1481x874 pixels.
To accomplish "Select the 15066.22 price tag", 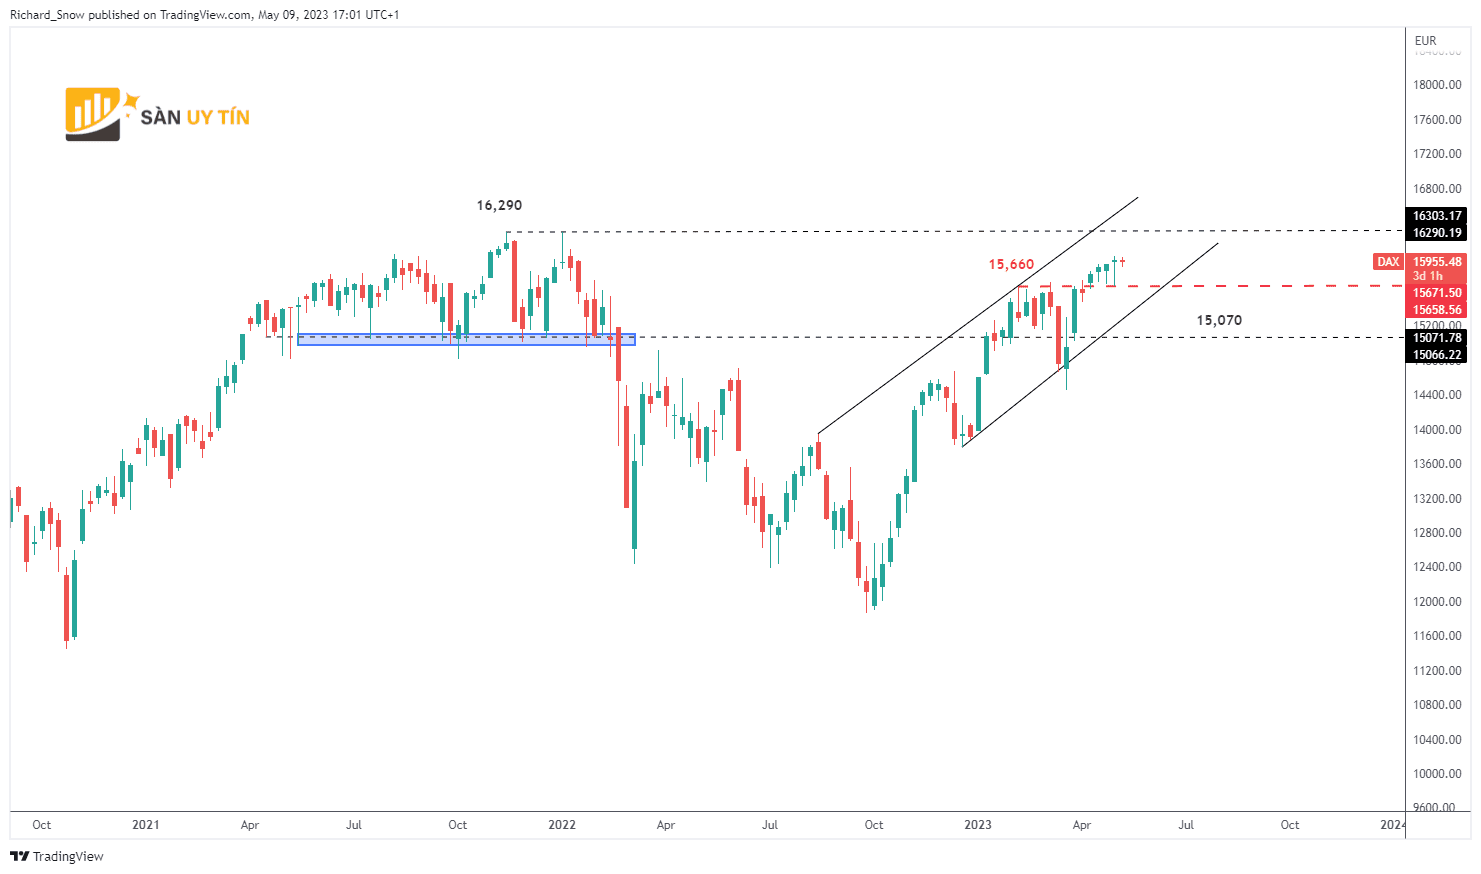I will tap(1437, 355).
